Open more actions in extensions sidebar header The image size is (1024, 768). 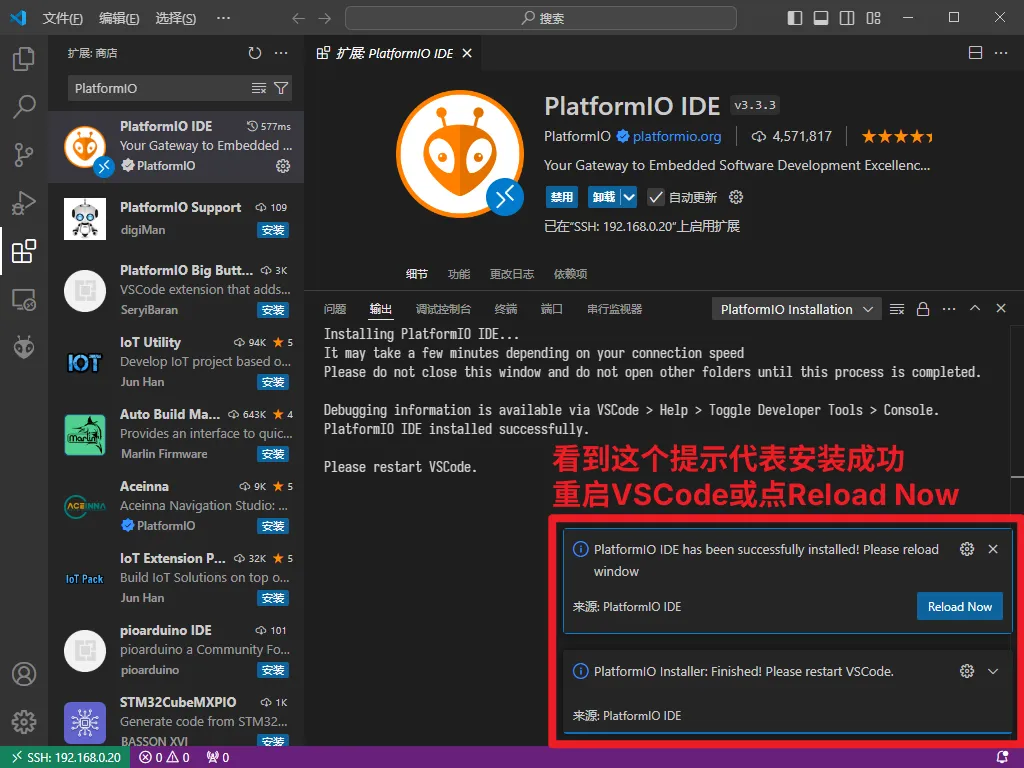click(281, 53)
